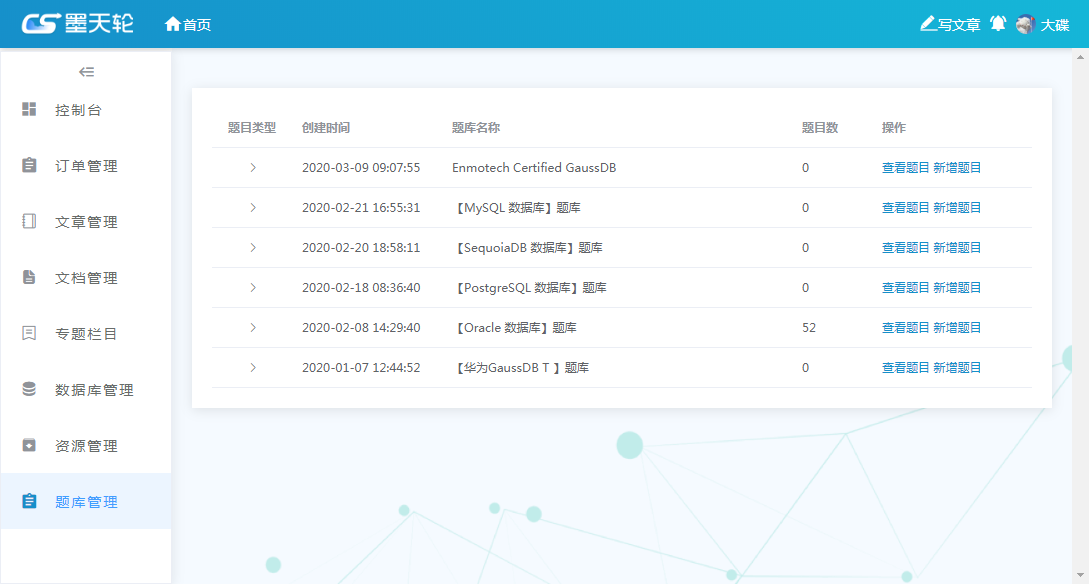The image size is (1089, 584).
Task: Click the user avatar in the header
Action: point(1025,24)
